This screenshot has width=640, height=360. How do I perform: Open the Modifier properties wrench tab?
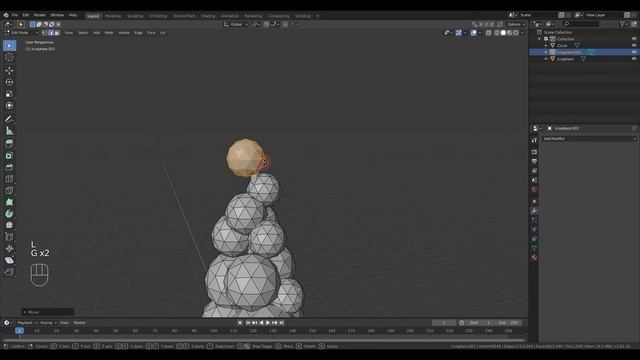pyautogui.click(x=534, y=211)
